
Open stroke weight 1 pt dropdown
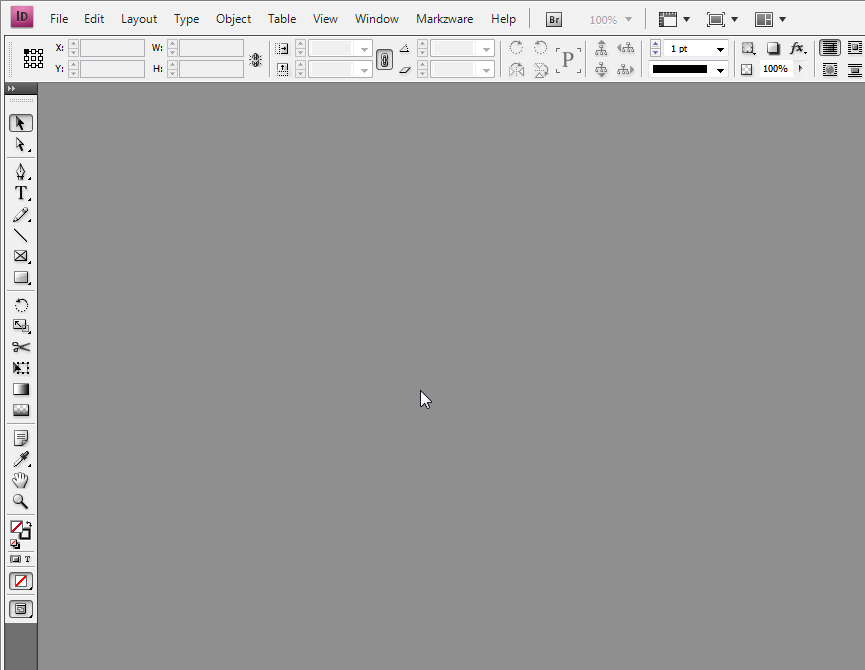coord(720,49)
